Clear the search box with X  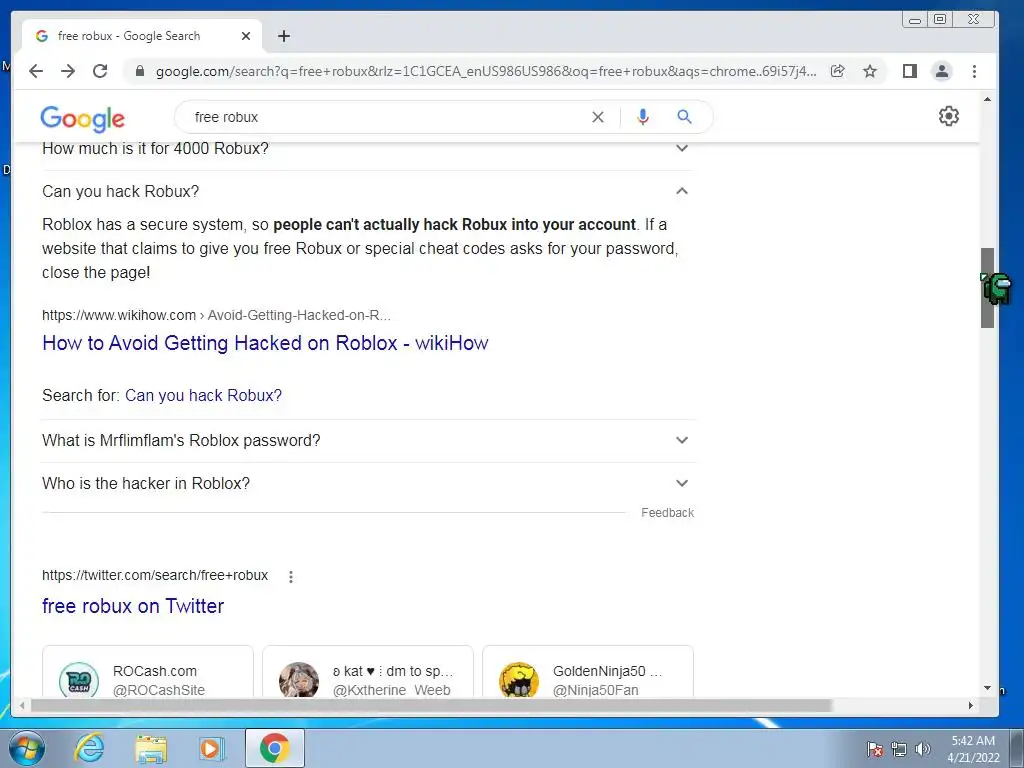click(598, 117)
